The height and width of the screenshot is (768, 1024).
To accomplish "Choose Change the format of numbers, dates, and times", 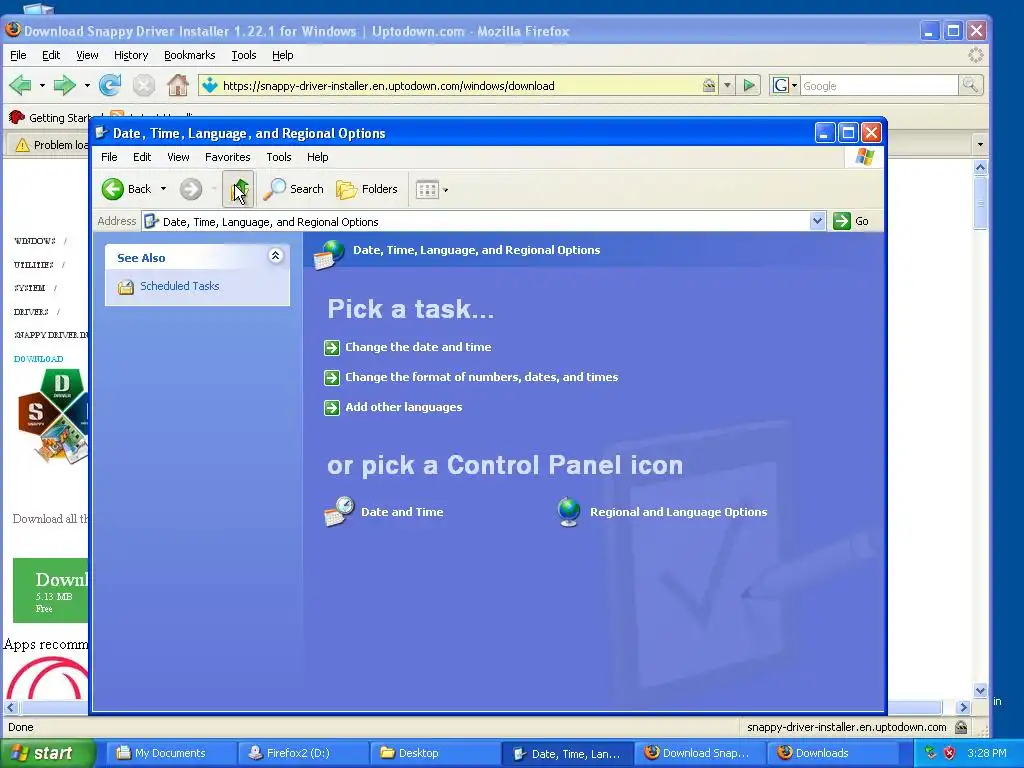I will (x=481, y=377).
